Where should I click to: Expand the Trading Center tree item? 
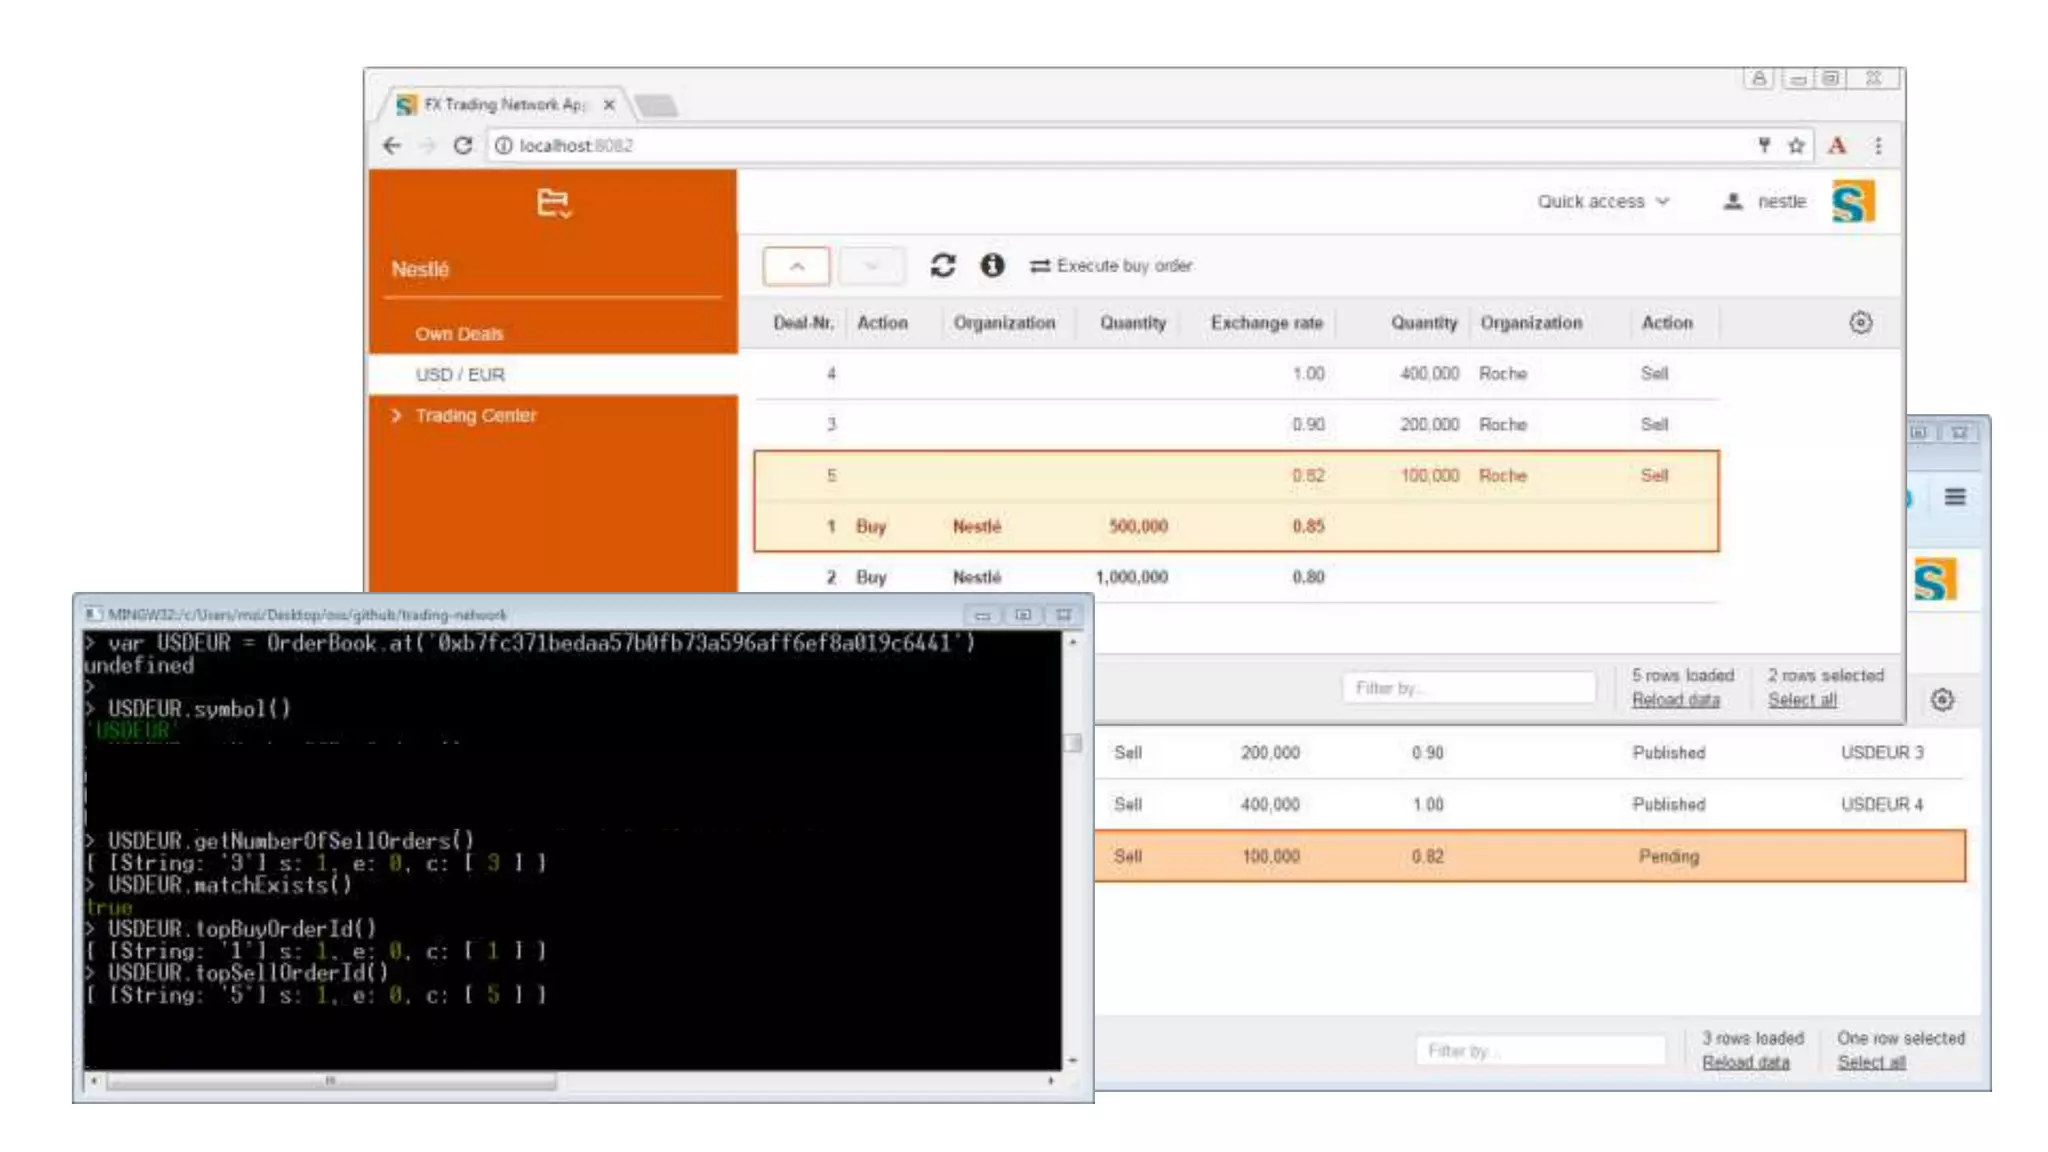(x=397, y=415)
